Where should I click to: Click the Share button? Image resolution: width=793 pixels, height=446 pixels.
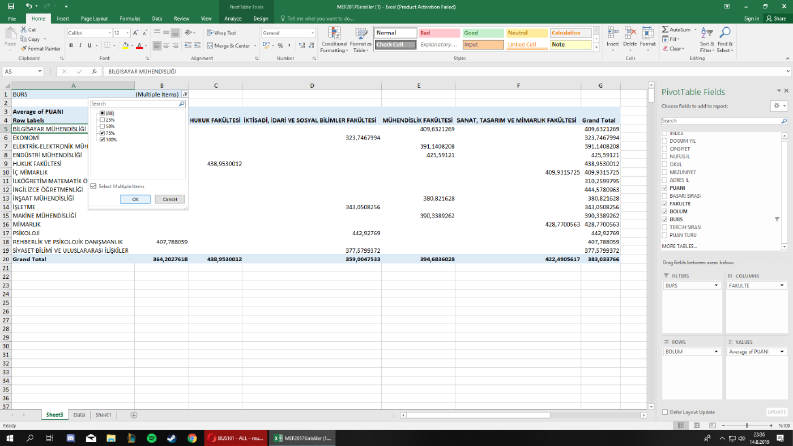(776, 19)
